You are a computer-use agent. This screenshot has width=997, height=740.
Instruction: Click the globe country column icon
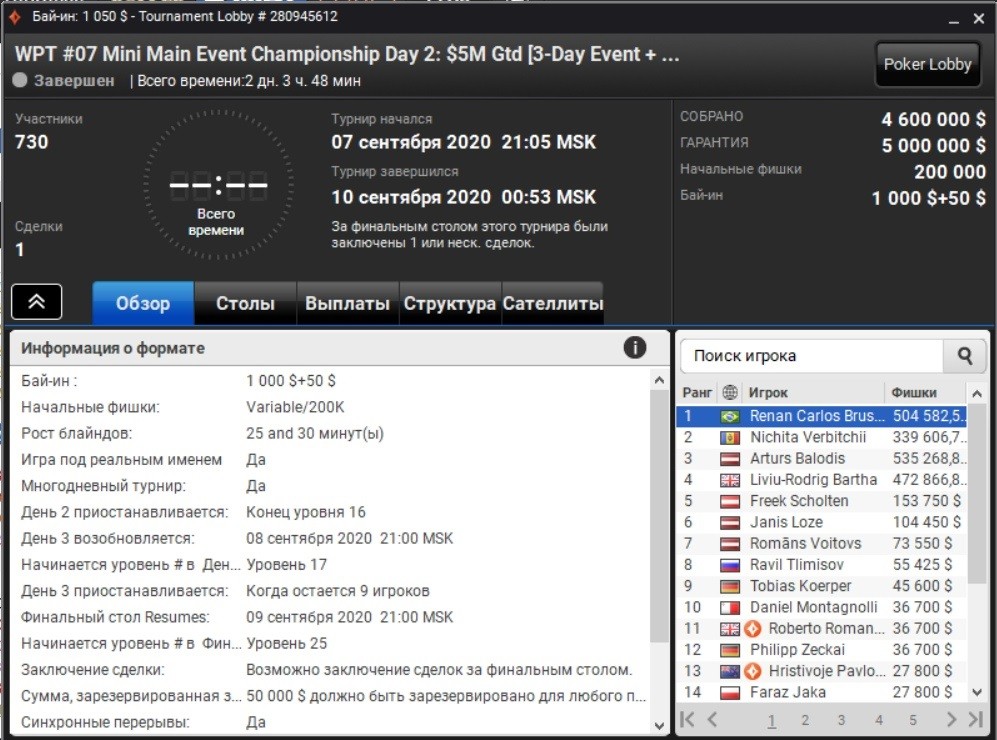point(730,392)
